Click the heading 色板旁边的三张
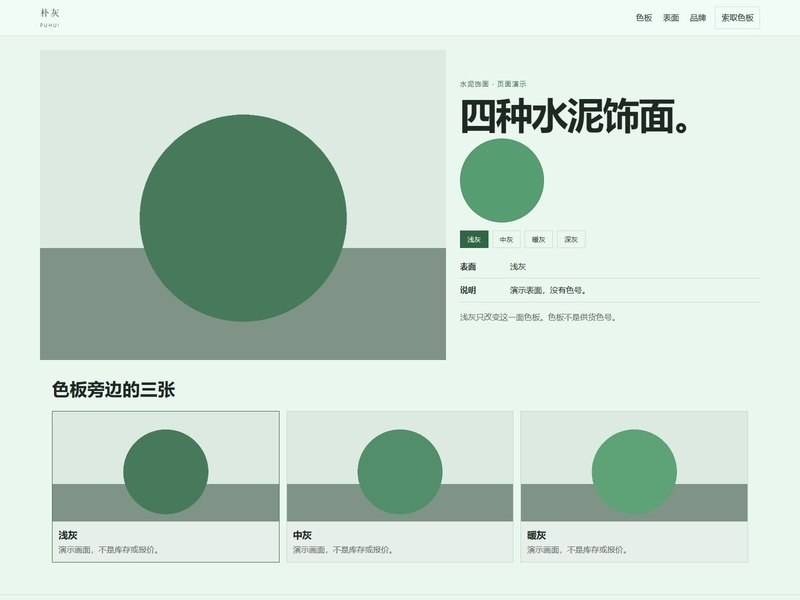 pyautogui.click(x=113, y=389)
